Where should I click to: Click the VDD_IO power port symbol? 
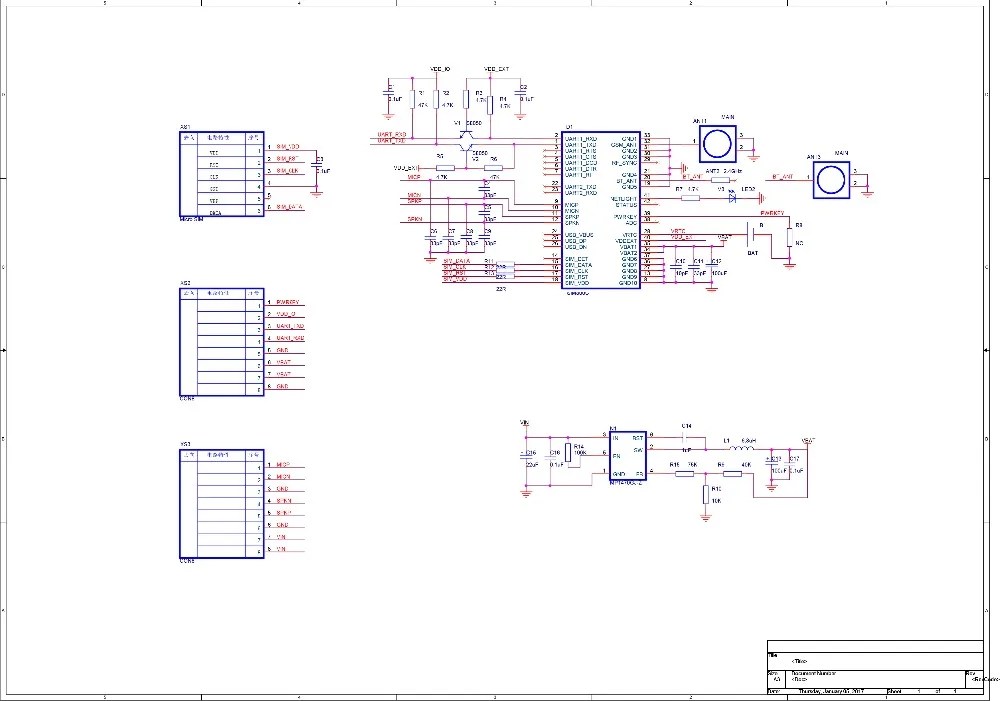[438, 68]
